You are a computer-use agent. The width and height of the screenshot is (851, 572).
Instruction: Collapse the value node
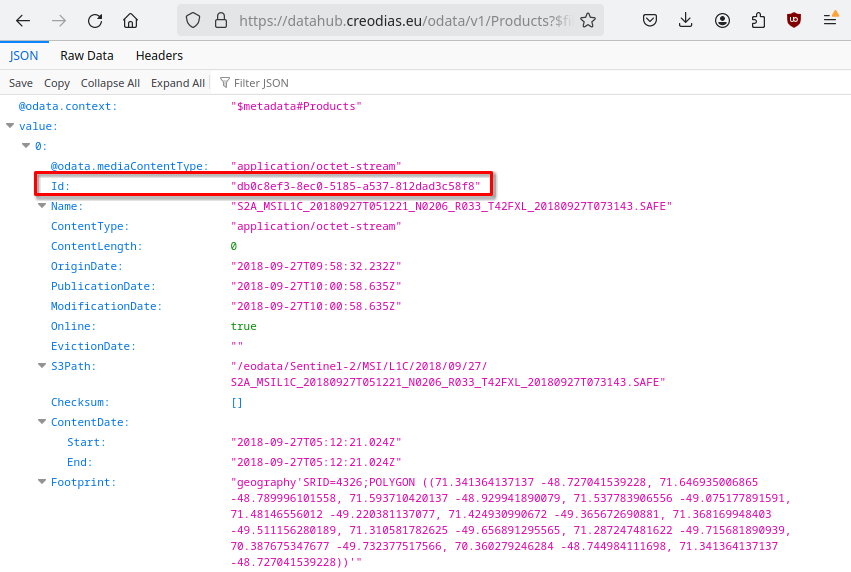(x=10, y=126)
